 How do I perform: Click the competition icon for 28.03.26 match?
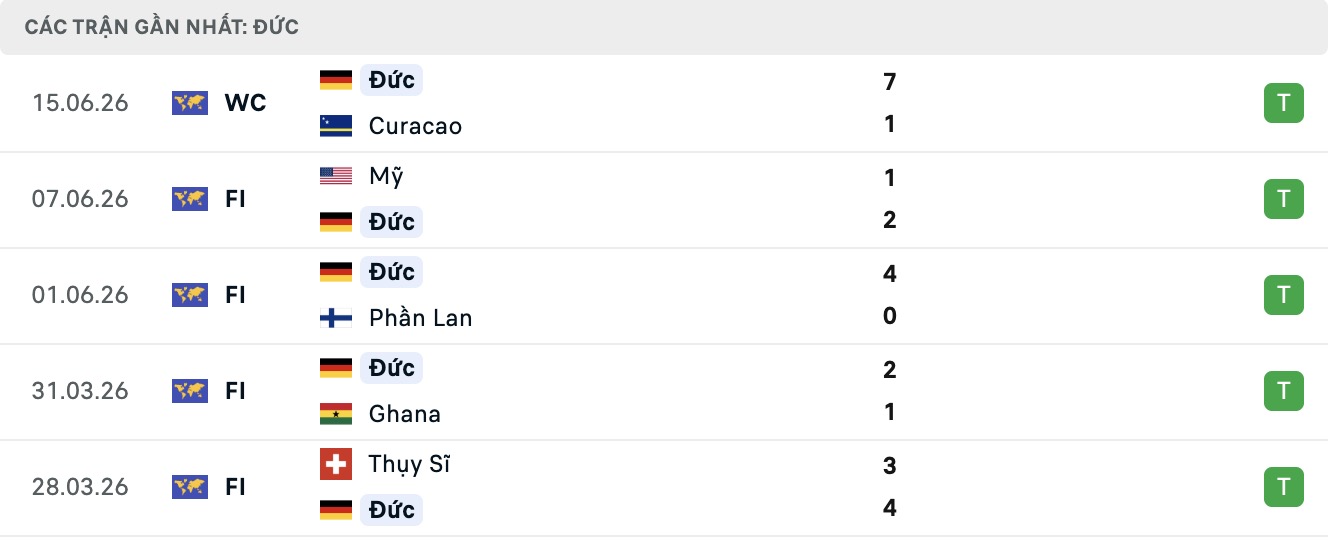[x=190, y=487]
